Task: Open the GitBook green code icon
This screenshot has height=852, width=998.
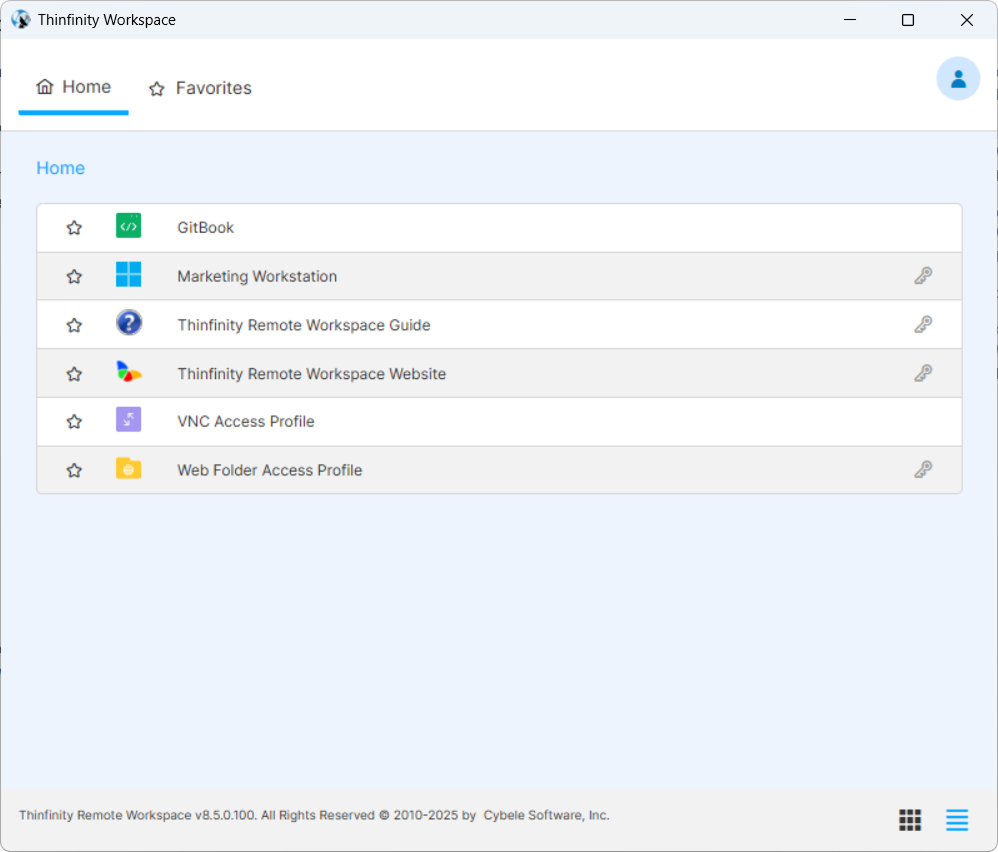Action: click(x=128, y=226)
